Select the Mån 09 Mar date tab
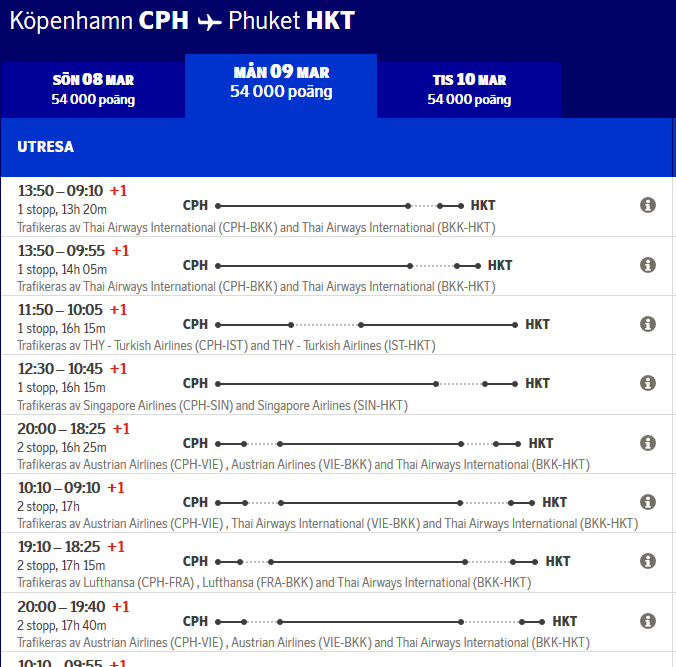 coord(281,82)
